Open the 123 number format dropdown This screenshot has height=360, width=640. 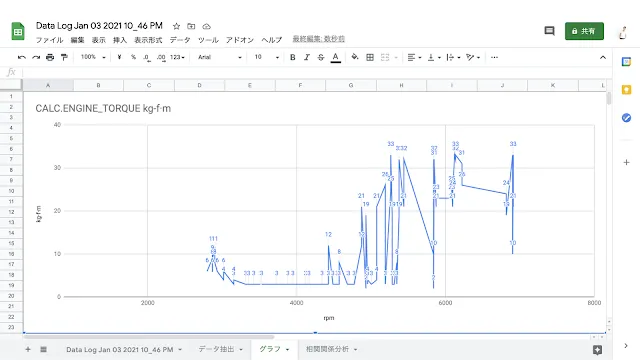click(177, 57)
